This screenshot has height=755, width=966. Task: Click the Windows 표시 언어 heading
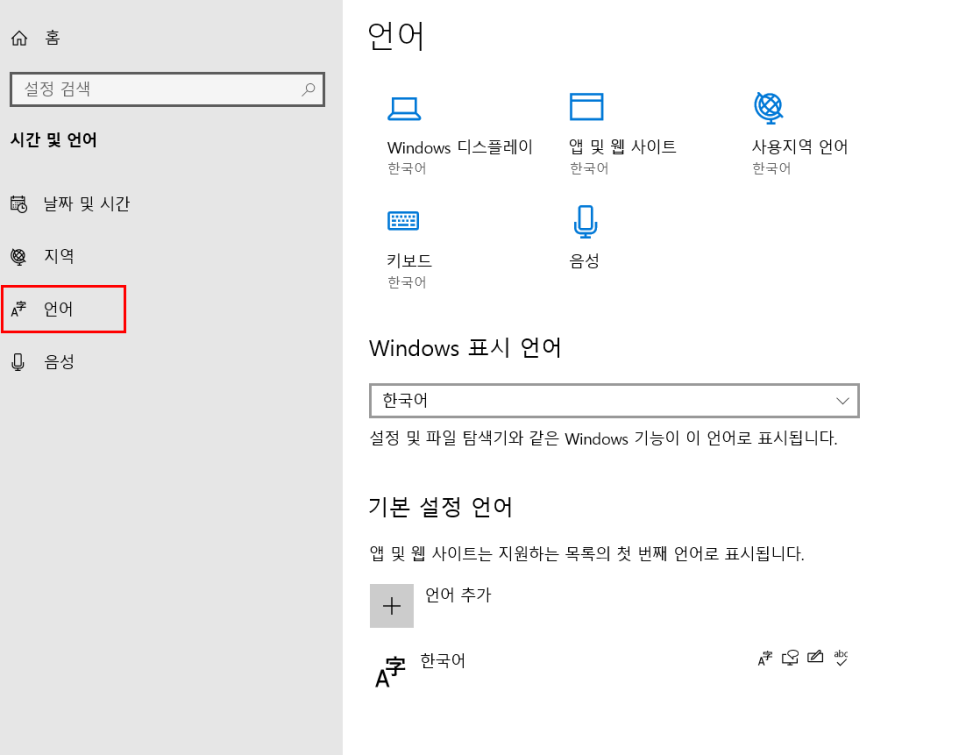[x=465, y=348]
